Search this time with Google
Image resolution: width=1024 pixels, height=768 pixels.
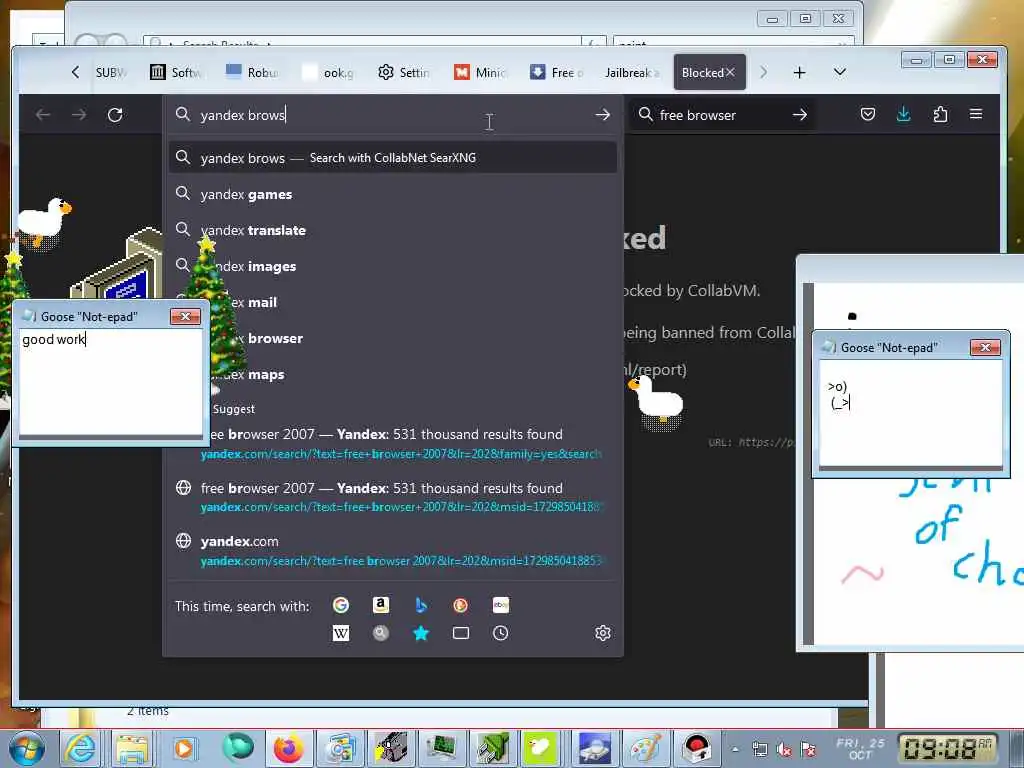pos(340,605)
